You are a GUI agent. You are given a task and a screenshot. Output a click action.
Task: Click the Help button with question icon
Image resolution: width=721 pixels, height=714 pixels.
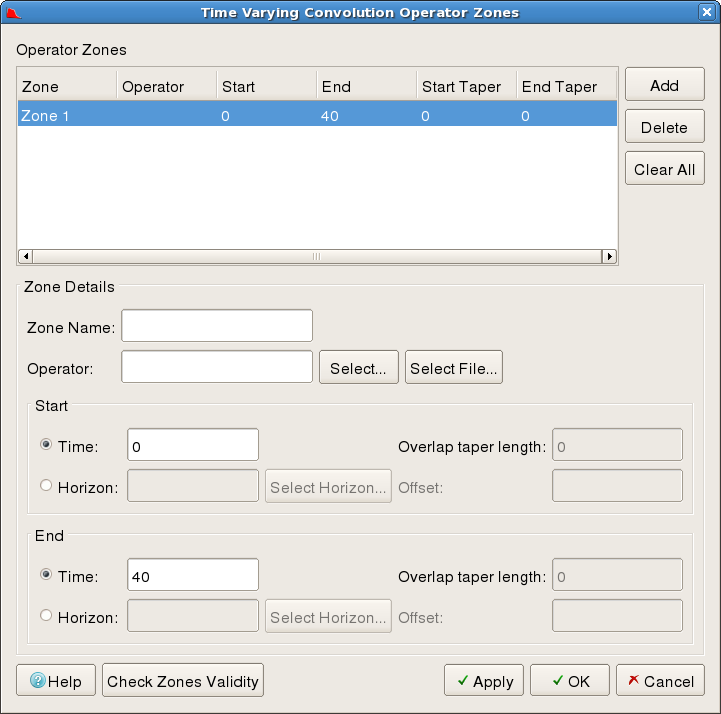pyautogui.click(x=55, y=681)
